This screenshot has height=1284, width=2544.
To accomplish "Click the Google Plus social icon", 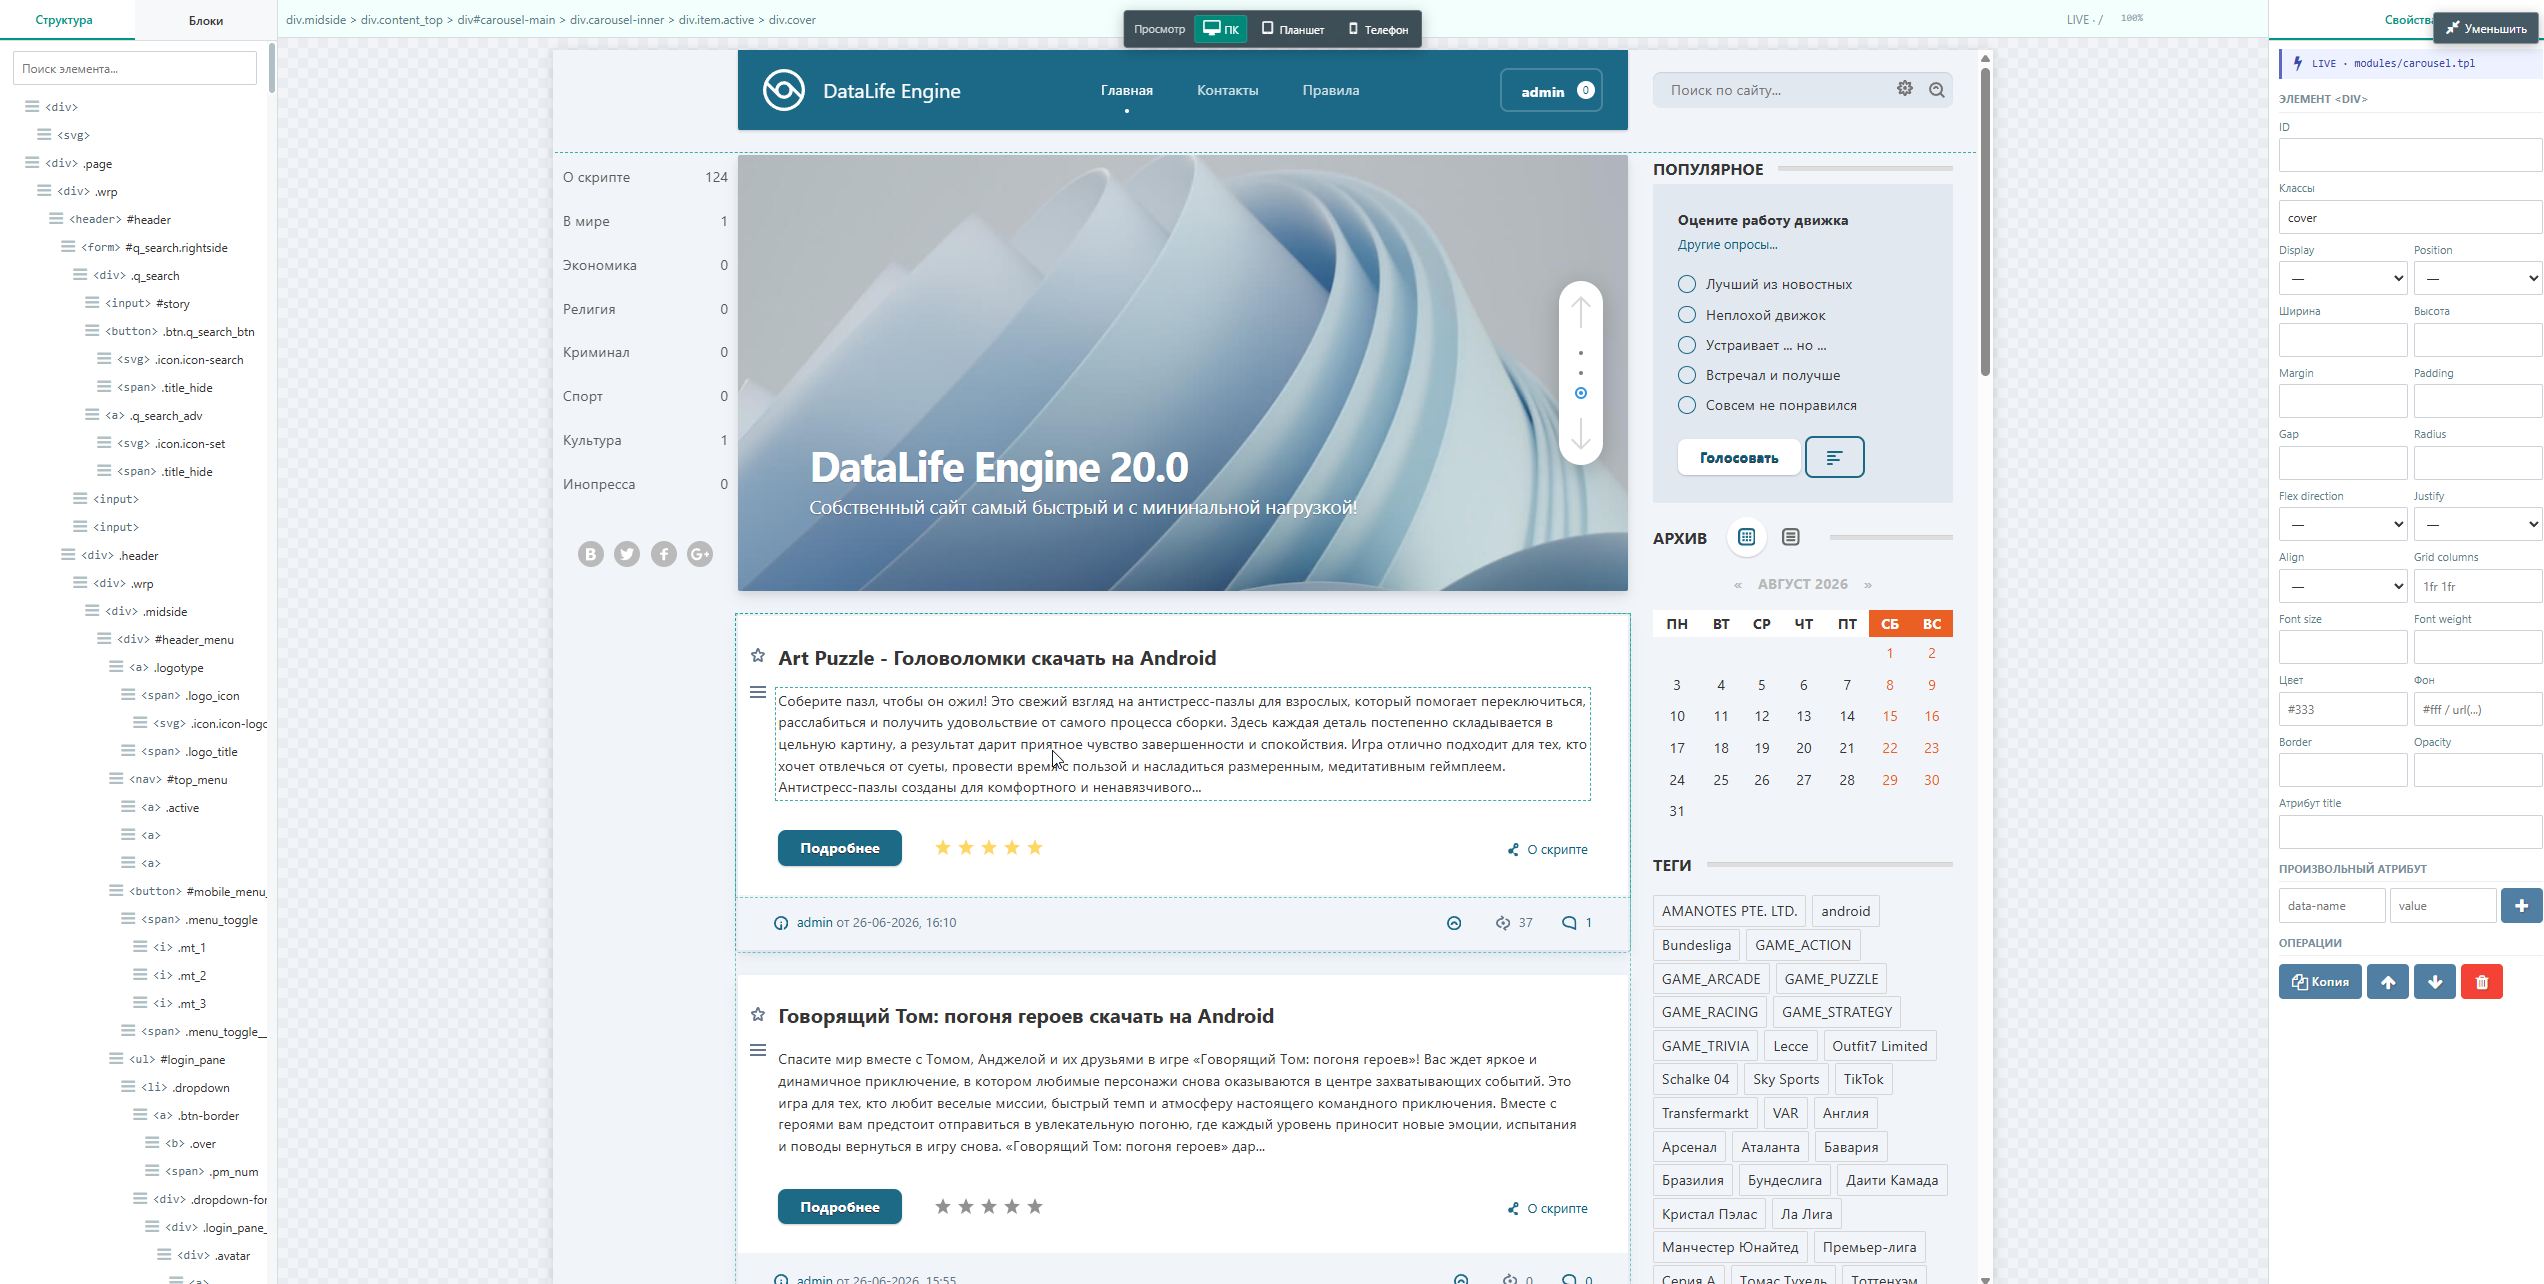I will click(700, 554).
